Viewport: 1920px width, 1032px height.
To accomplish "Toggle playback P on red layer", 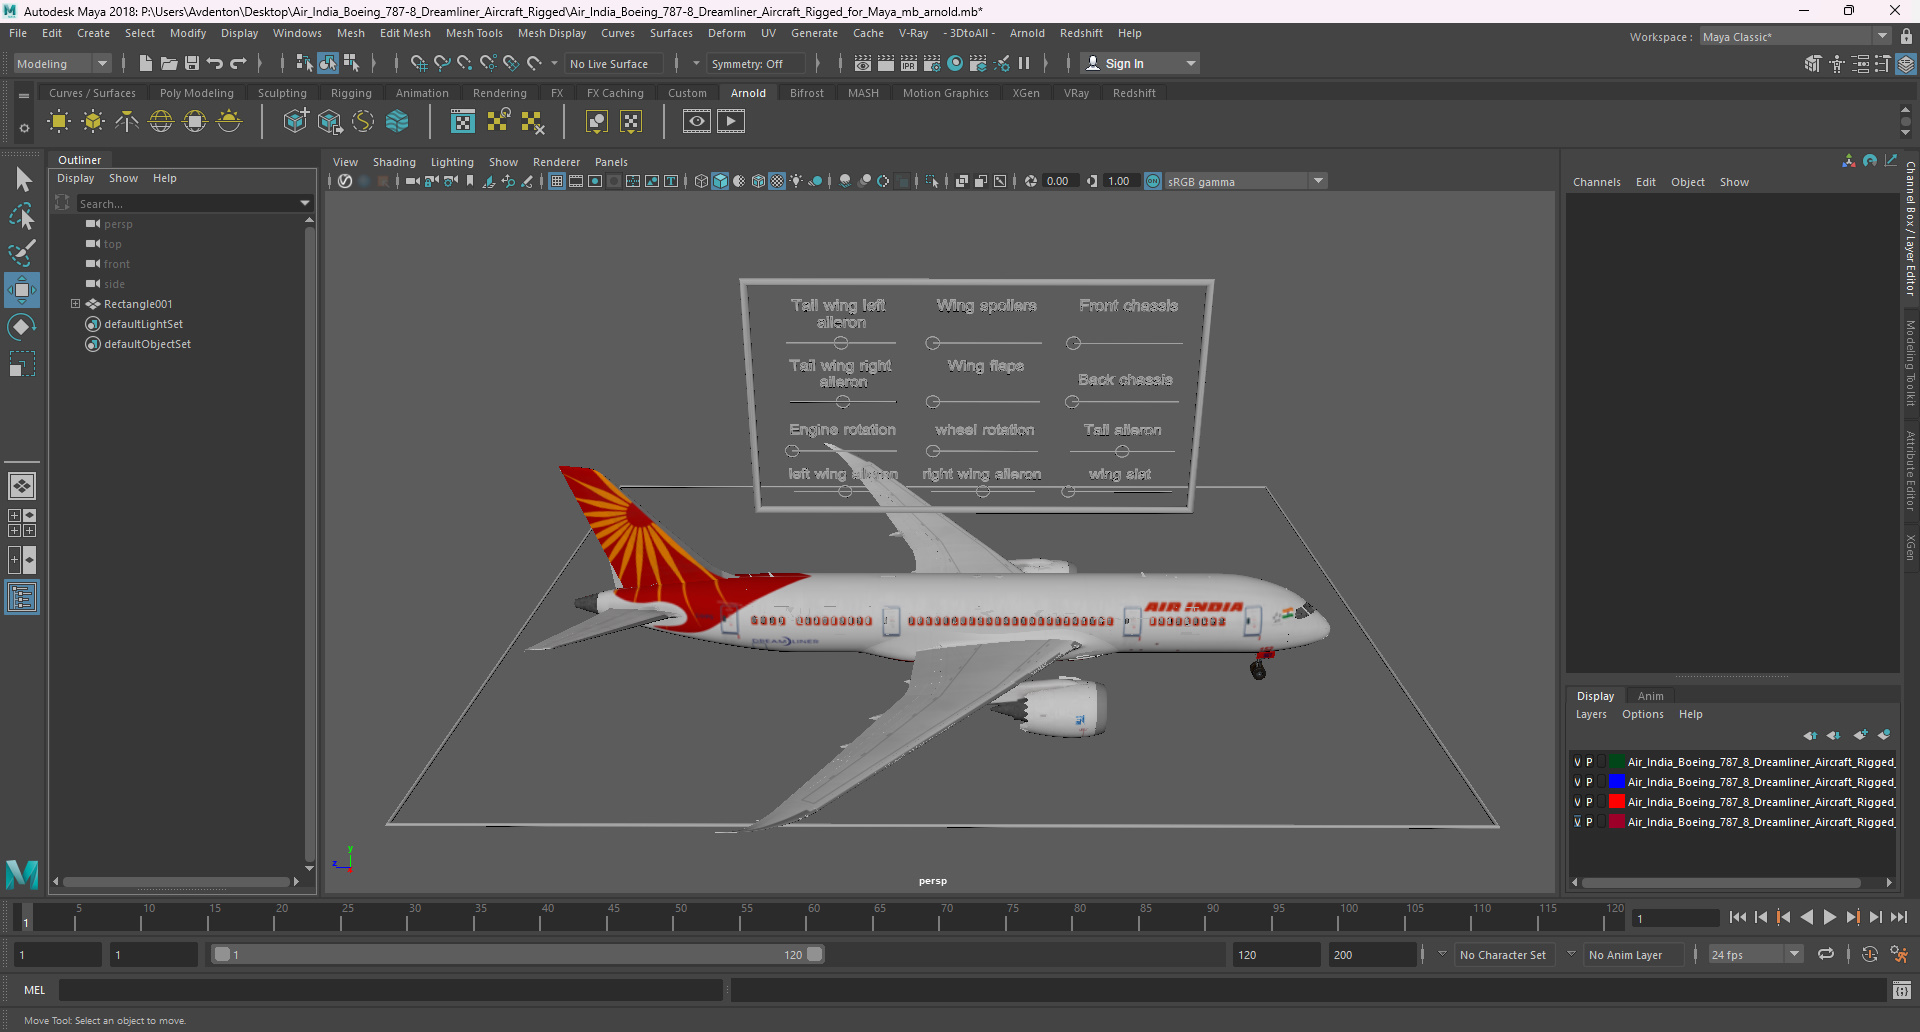I will [x=1589, y=802].
